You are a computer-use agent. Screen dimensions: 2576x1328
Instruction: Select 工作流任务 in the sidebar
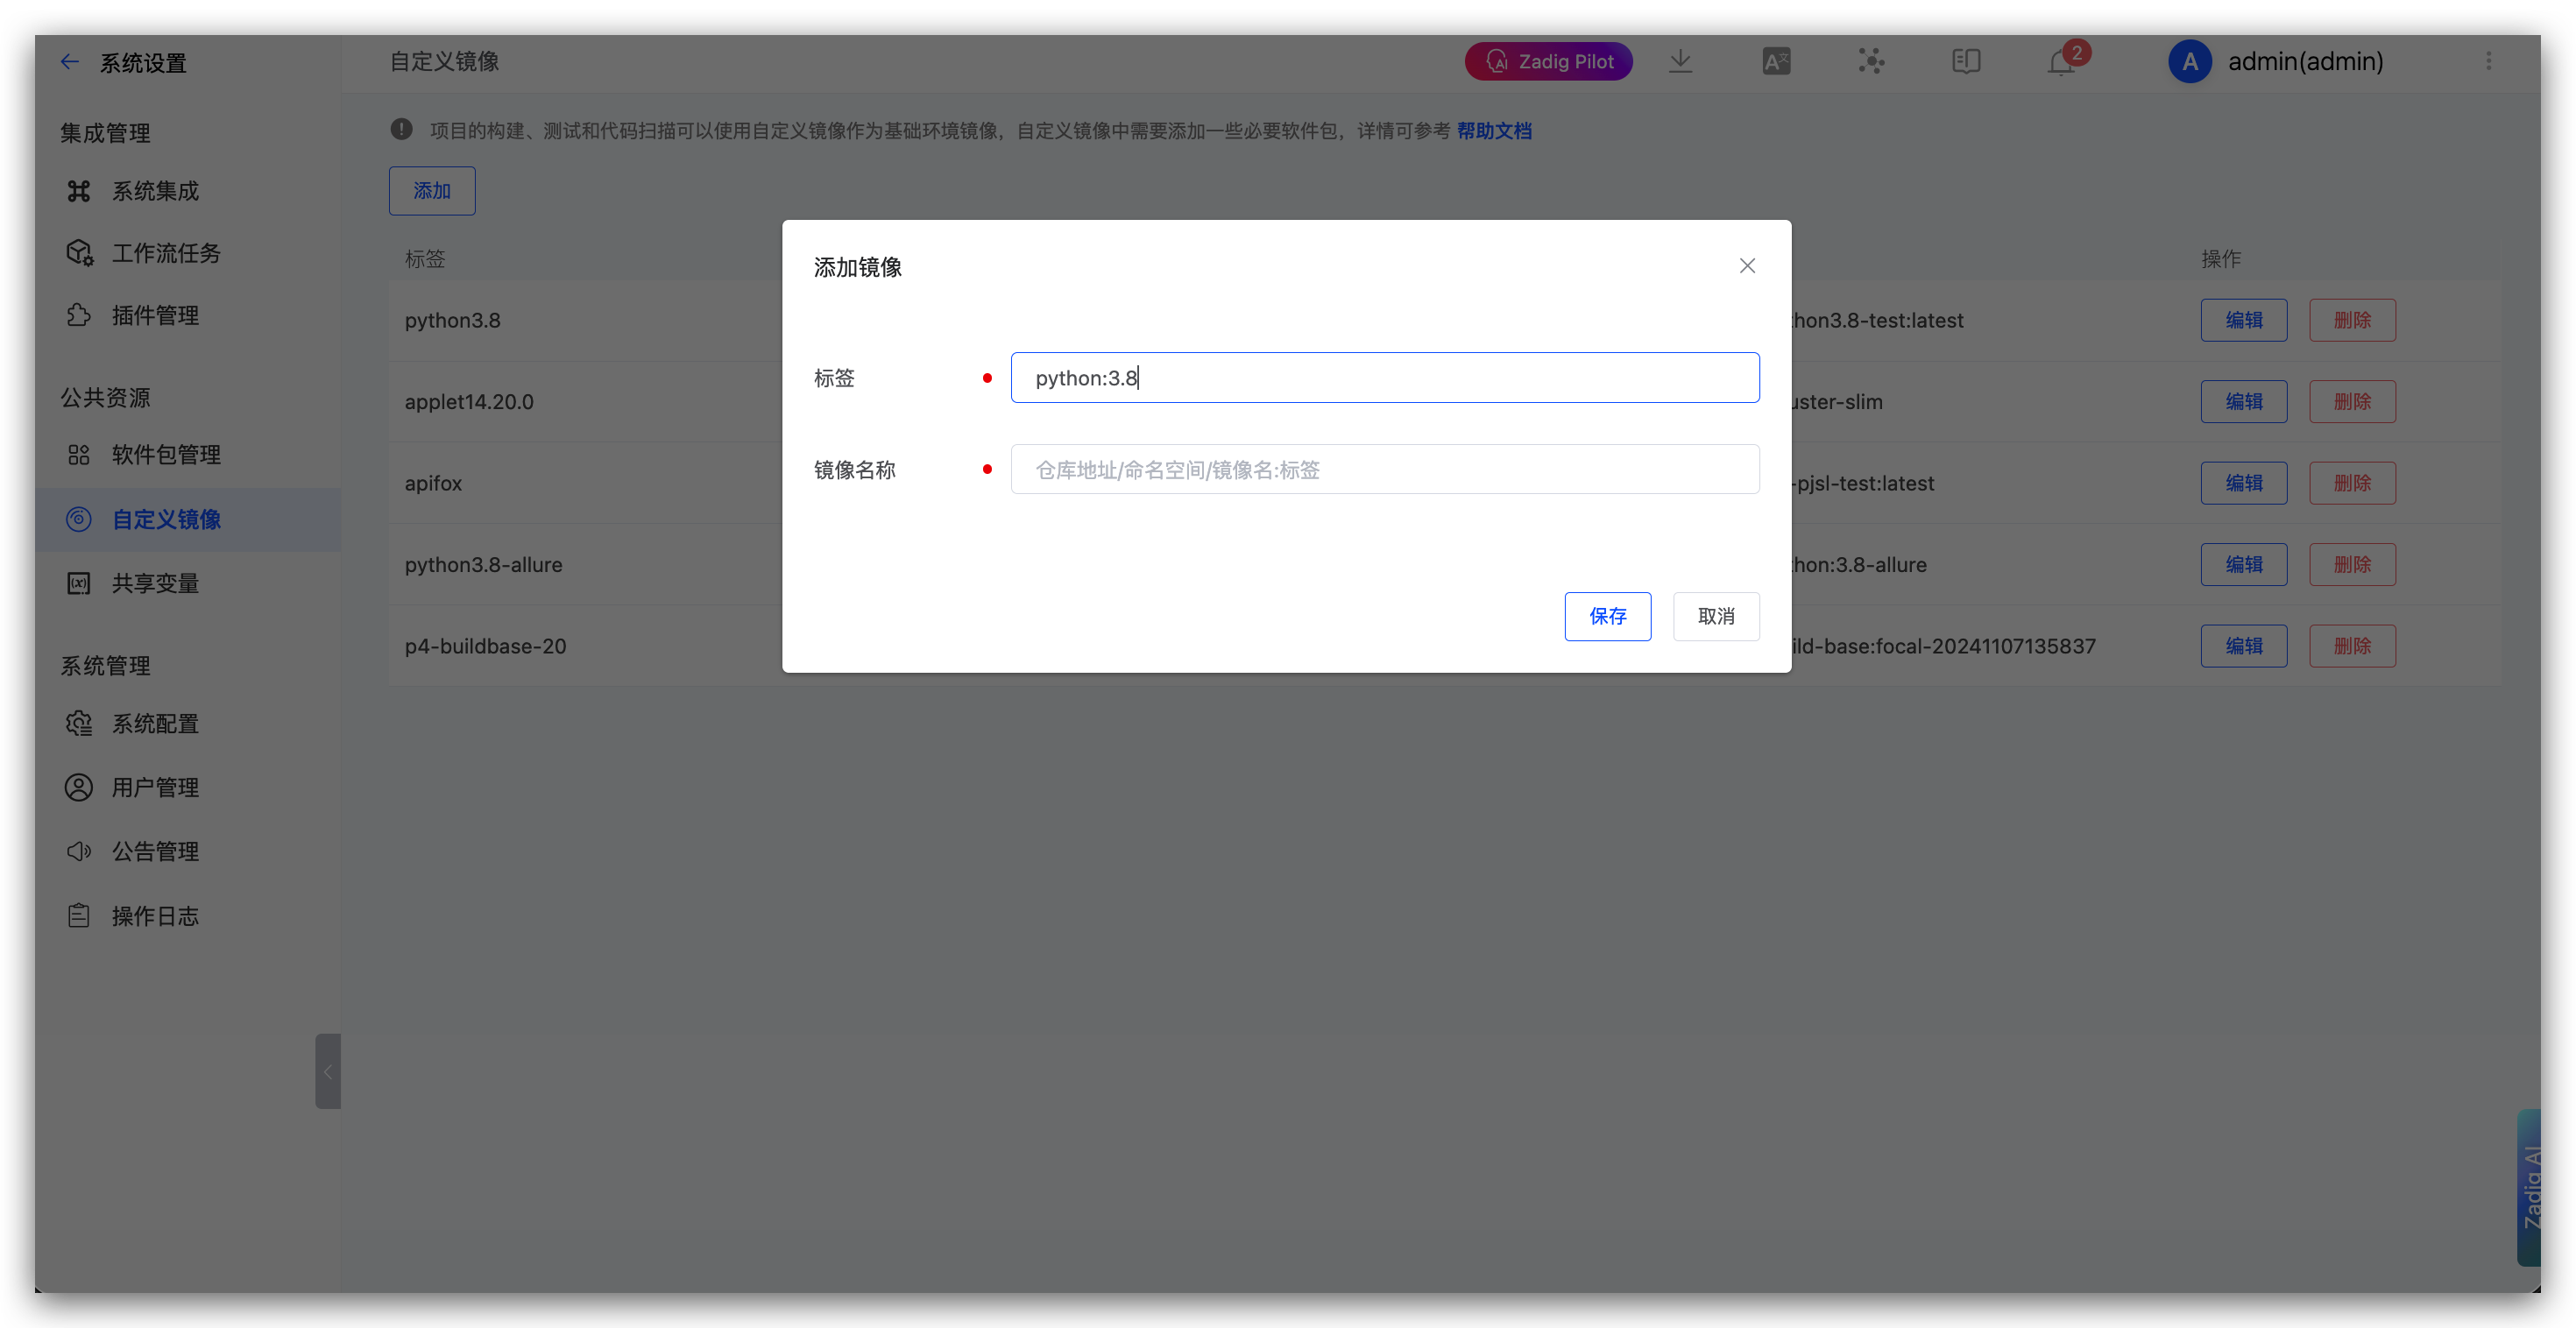coord(166,253)
